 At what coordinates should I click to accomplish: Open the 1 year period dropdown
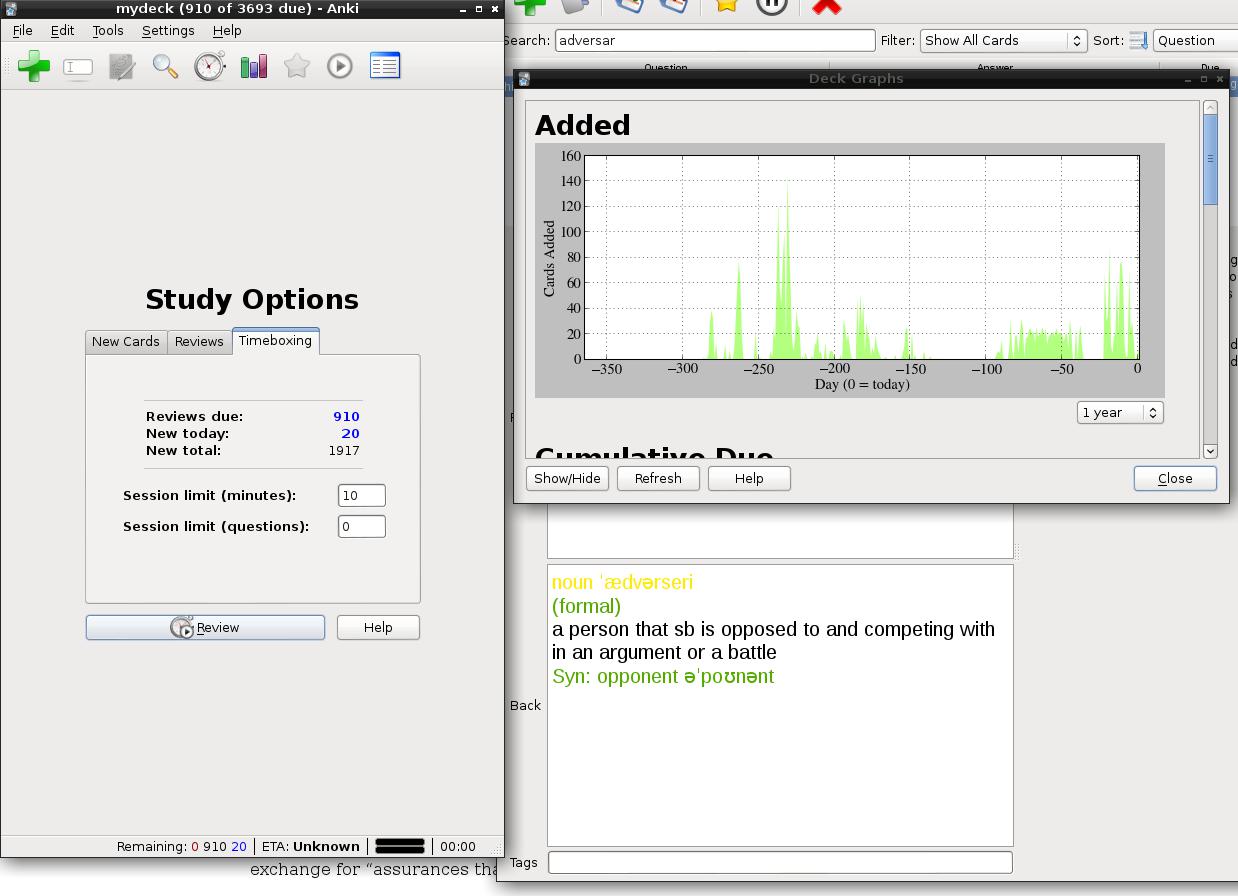(x=1120, y=412)
